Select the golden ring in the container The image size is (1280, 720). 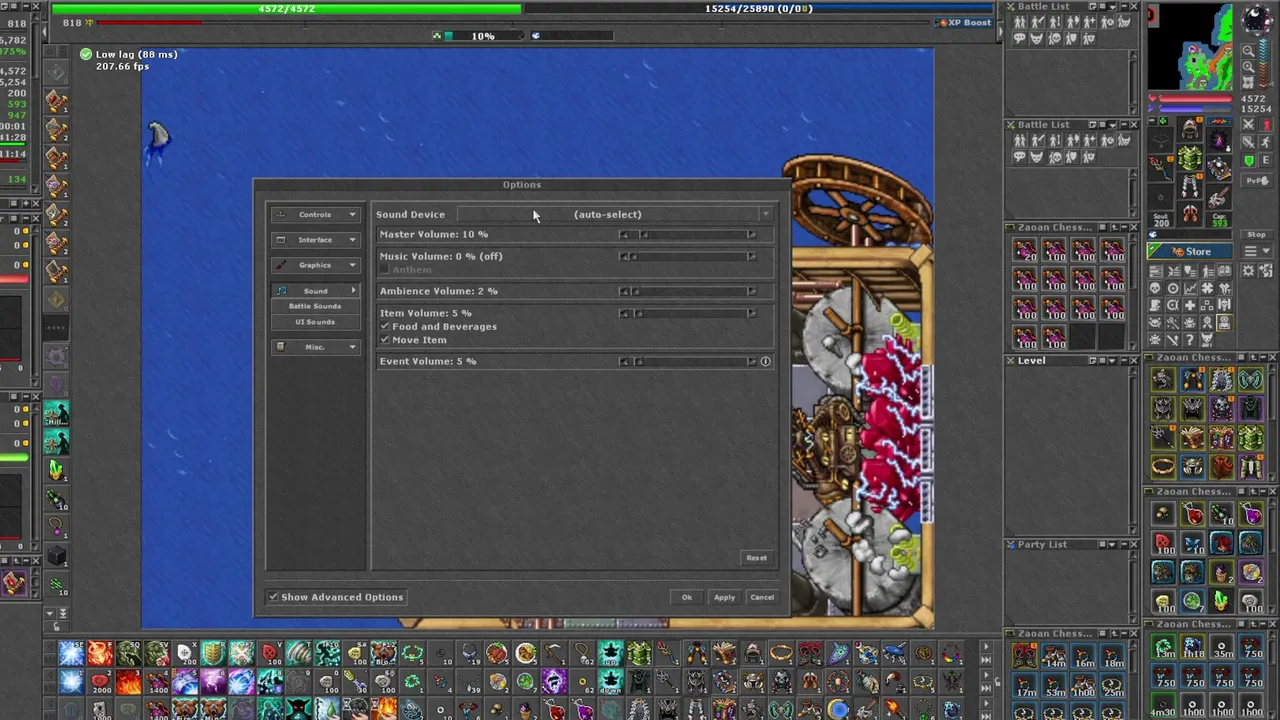(x=1161, y=466)
